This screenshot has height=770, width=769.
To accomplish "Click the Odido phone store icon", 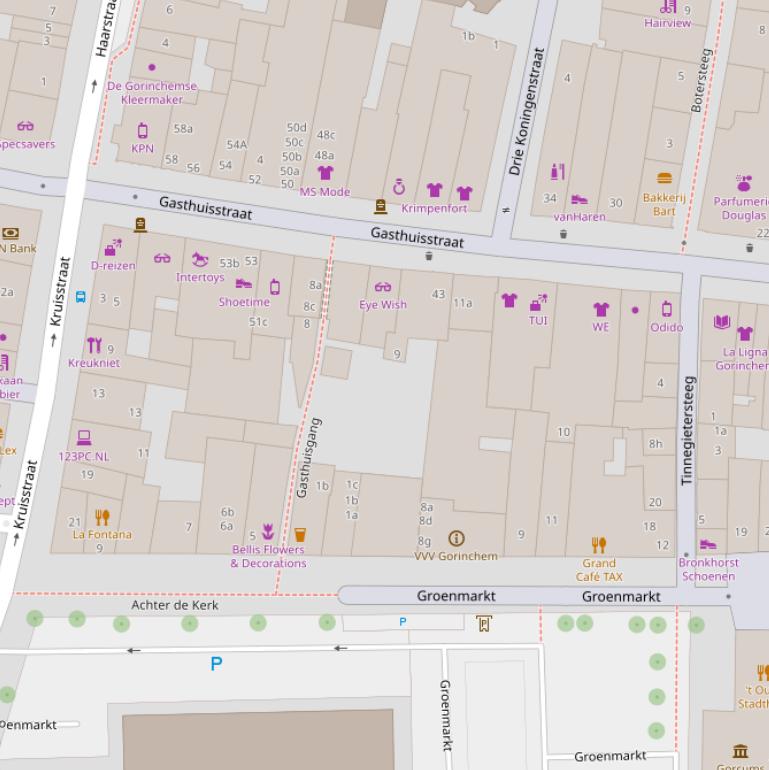I will pos(666,309).
